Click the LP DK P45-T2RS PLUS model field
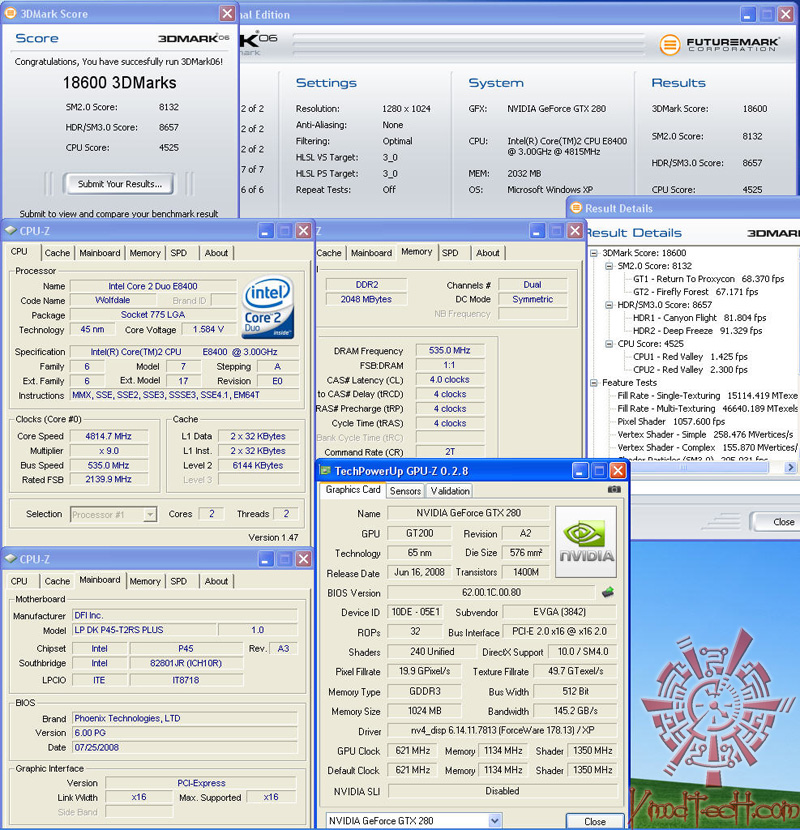The image size is (800, 830). 145,630
